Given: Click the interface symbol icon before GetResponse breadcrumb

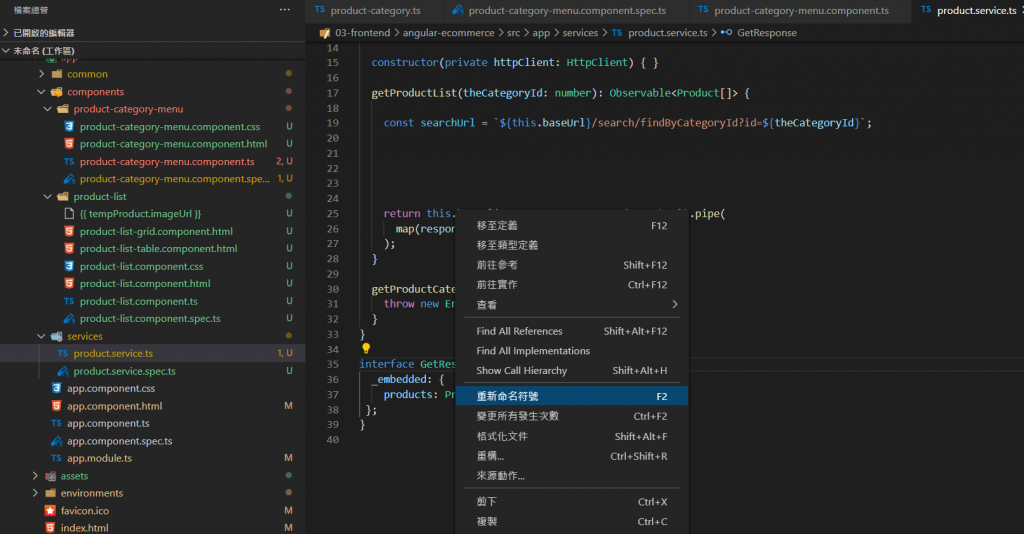Looking at the screenshot, I should click(726, 33).
